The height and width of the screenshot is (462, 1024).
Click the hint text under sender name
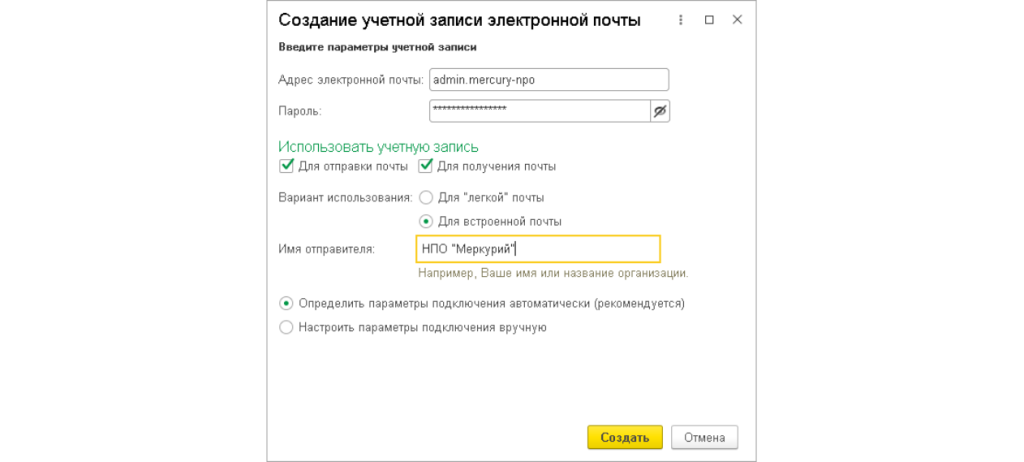(553, 273)
